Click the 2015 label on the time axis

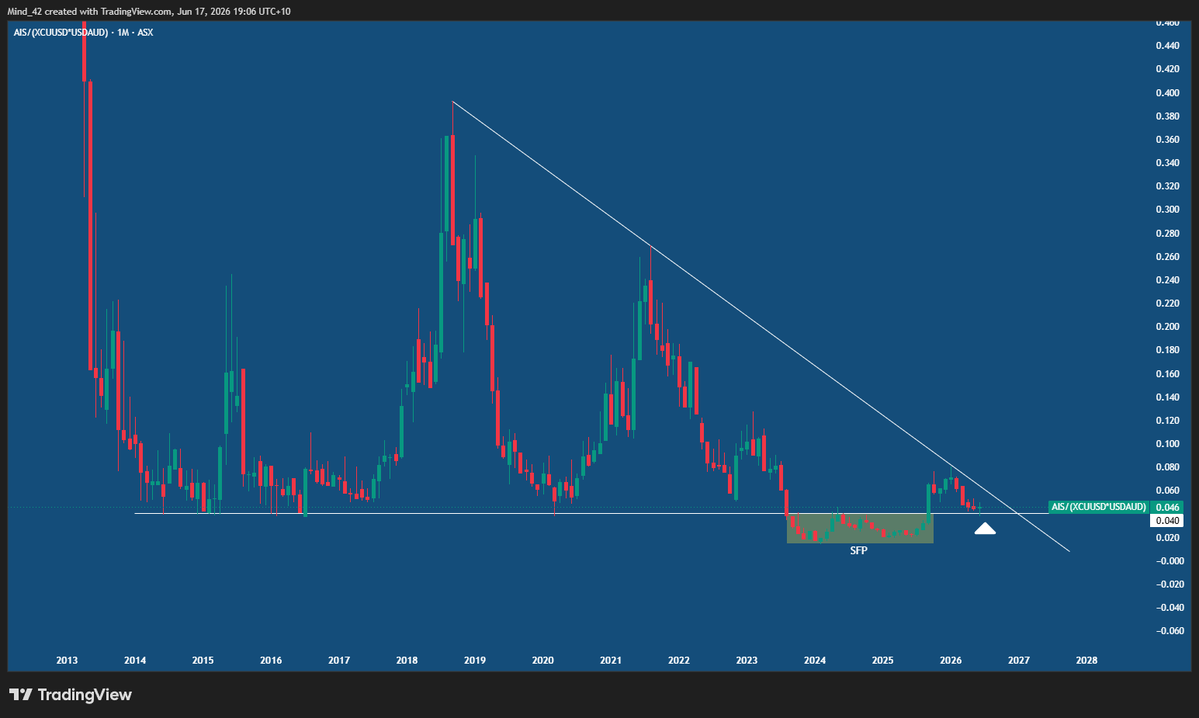203,661
